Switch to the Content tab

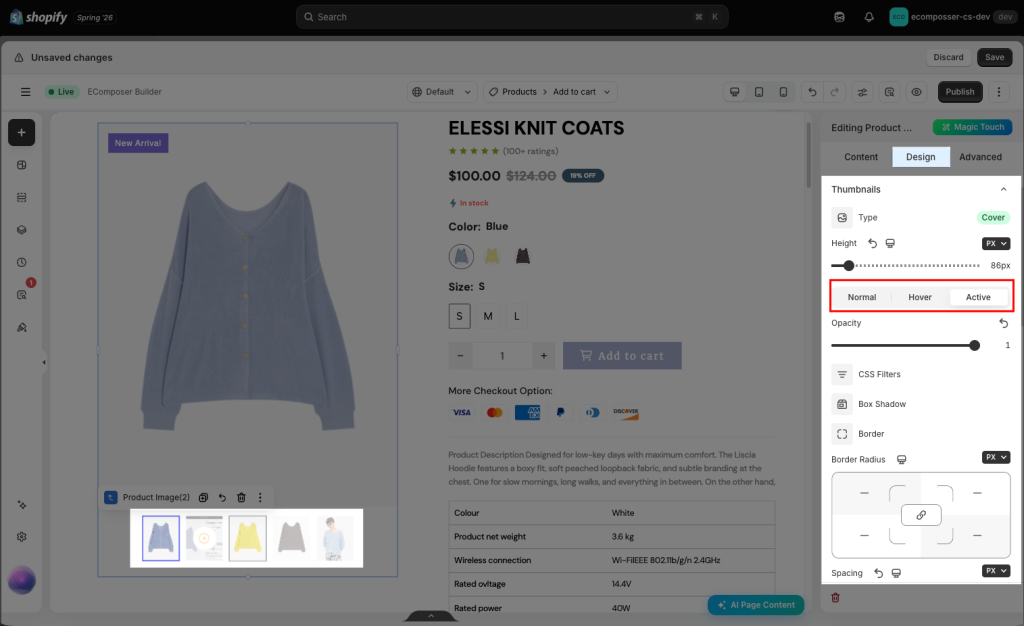[x=861, y=157]
